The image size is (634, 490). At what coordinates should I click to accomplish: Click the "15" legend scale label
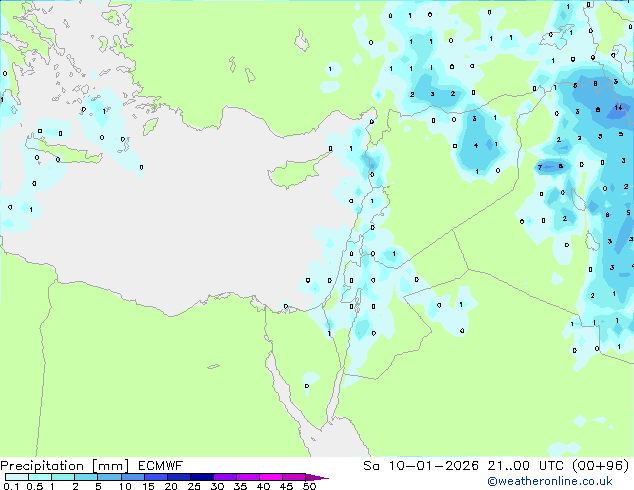148,486
